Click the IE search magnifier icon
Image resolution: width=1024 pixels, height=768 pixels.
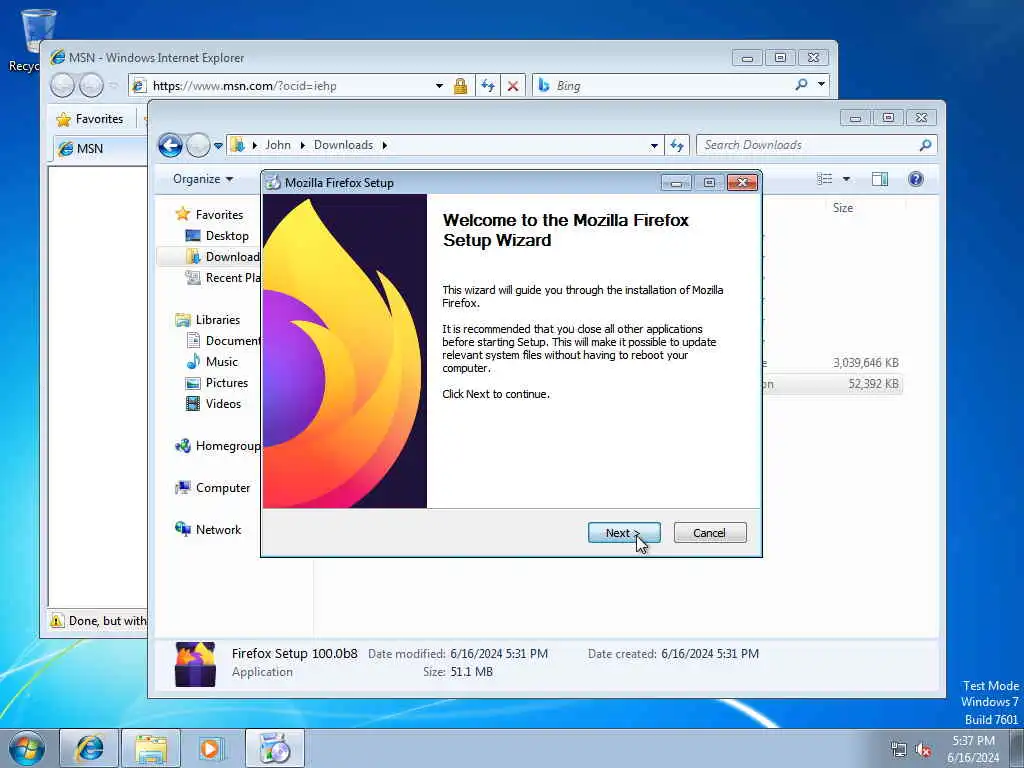point(801,85)
